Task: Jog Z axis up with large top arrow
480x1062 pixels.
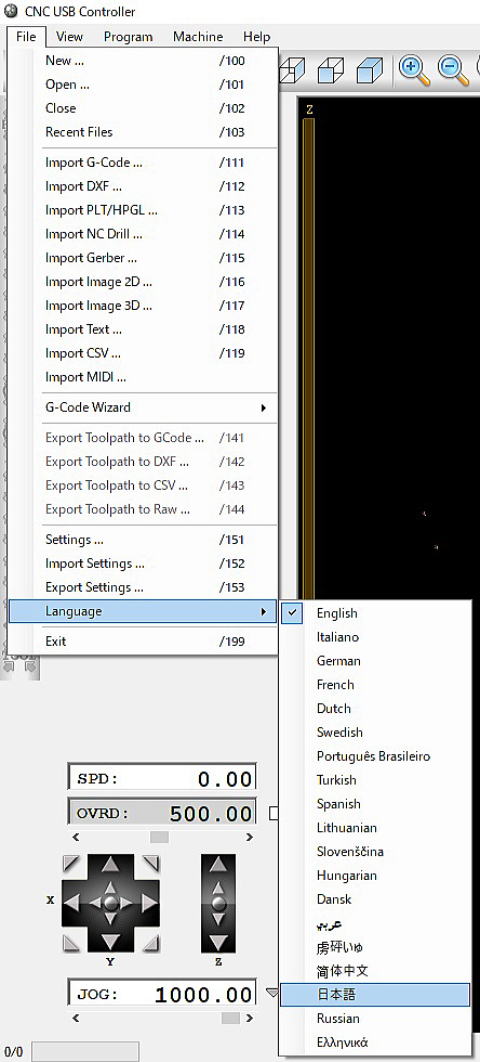Action: click(218, 864)
